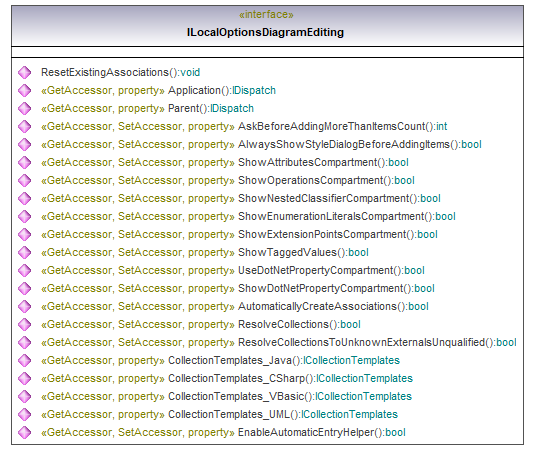Click the diamond icon beside ShowDotNetPropertyCompartment
The height and width of the screenshot is (449, 534).
click(x=25, y=288)
